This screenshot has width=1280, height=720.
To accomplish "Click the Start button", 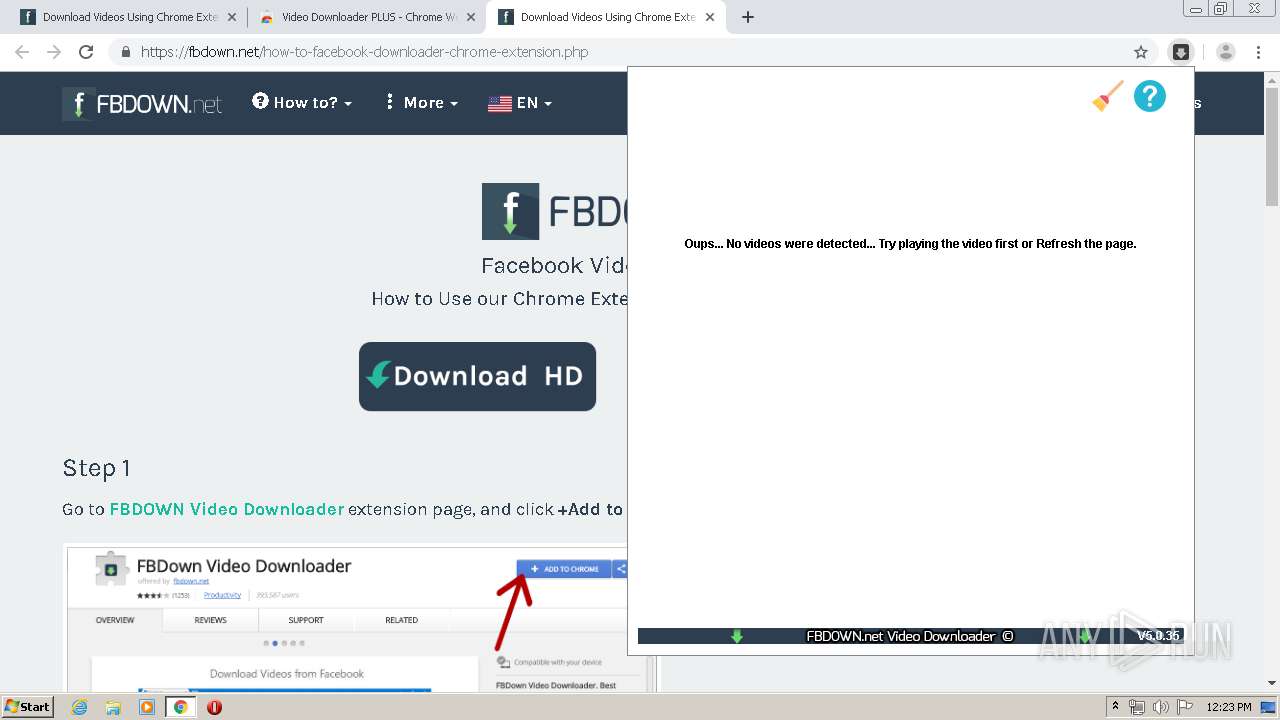I will 28,707.
